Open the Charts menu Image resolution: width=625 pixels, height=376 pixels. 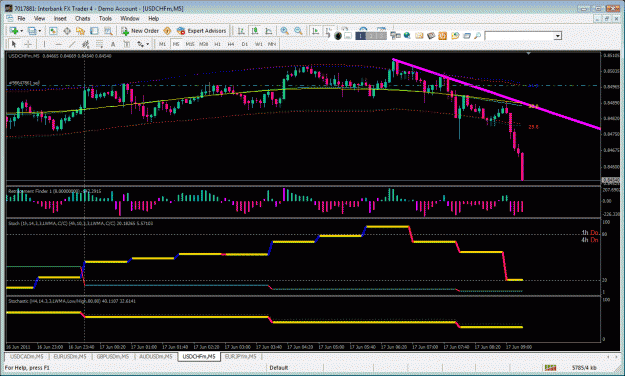(83, 18)
